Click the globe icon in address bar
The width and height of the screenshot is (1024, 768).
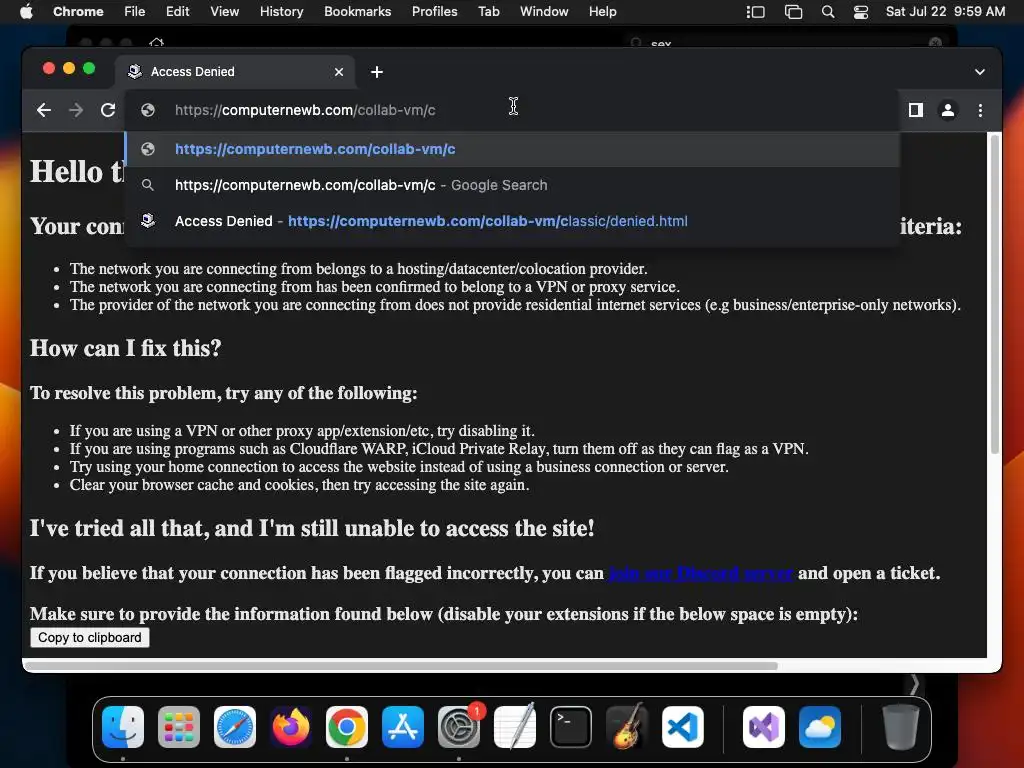(x=148, y=110)
